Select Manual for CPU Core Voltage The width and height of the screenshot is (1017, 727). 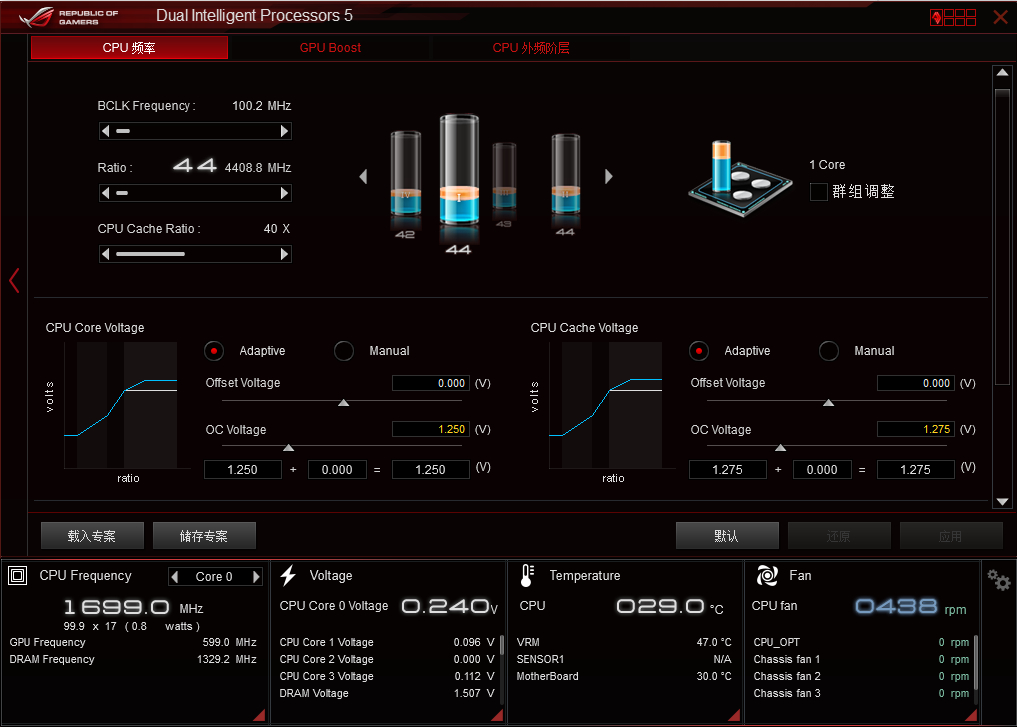coord(344,351)
